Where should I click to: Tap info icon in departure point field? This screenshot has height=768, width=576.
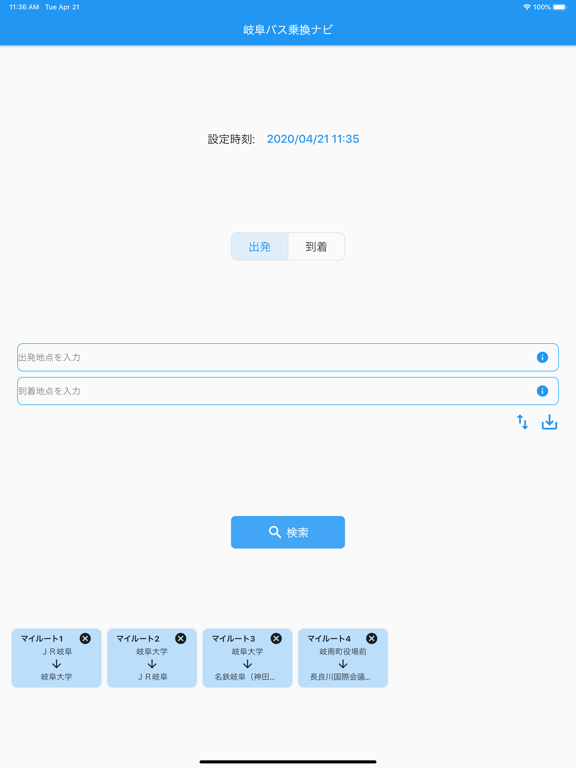tap(542, 357)
